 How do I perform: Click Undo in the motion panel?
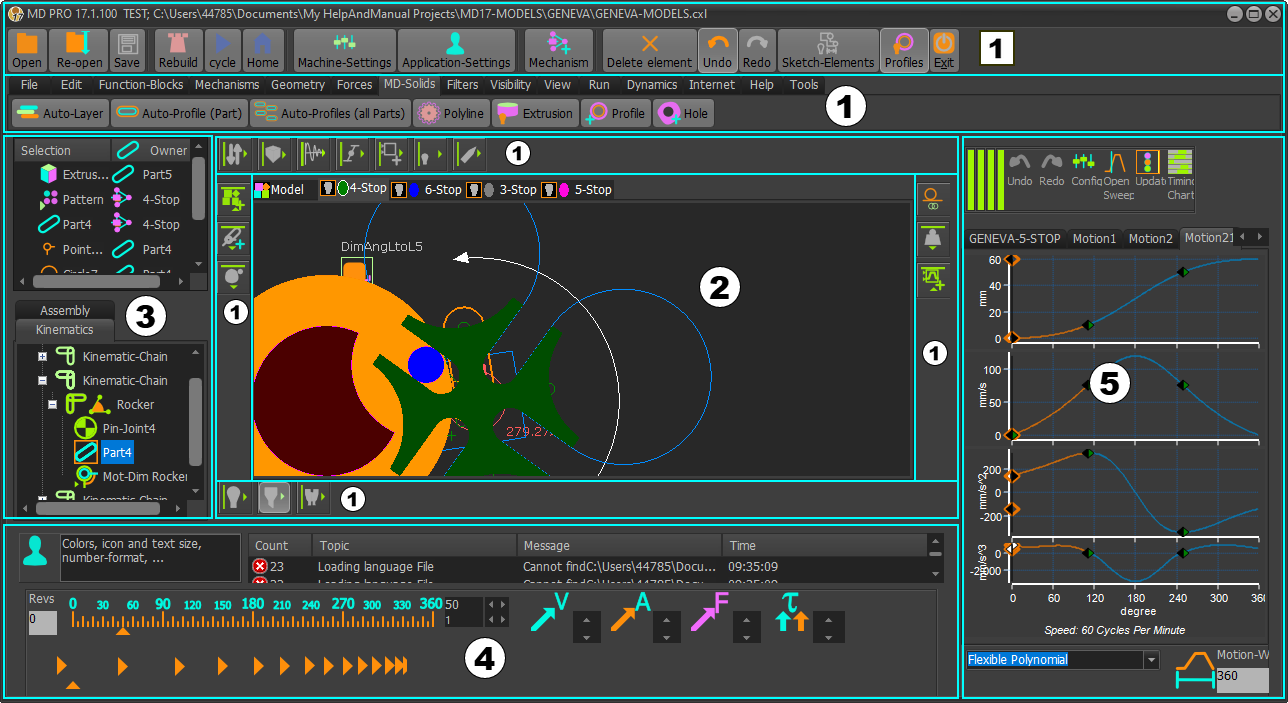click(1020, 172)
